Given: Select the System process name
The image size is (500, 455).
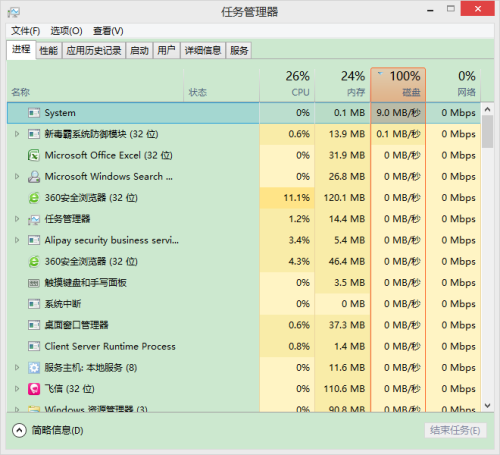Looking at the screenshot, I should 60,113.
